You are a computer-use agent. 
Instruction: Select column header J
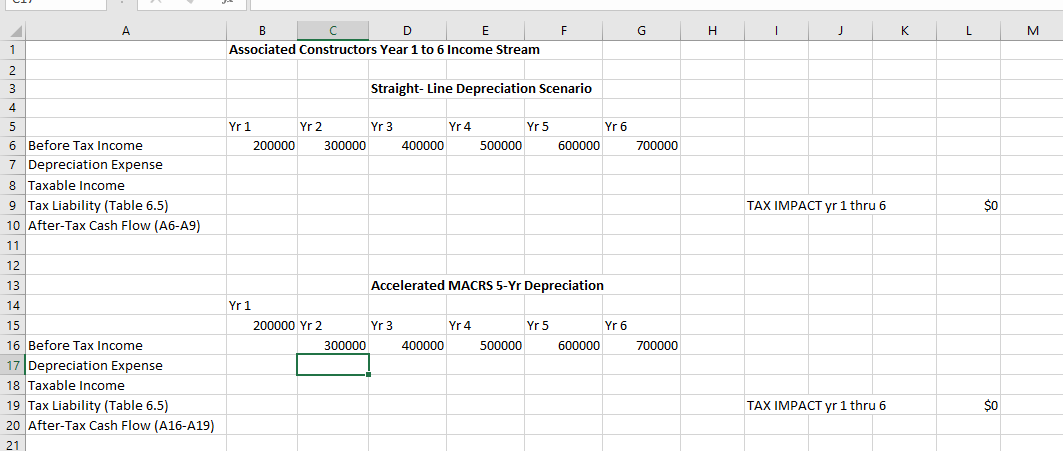click(840, 30)
